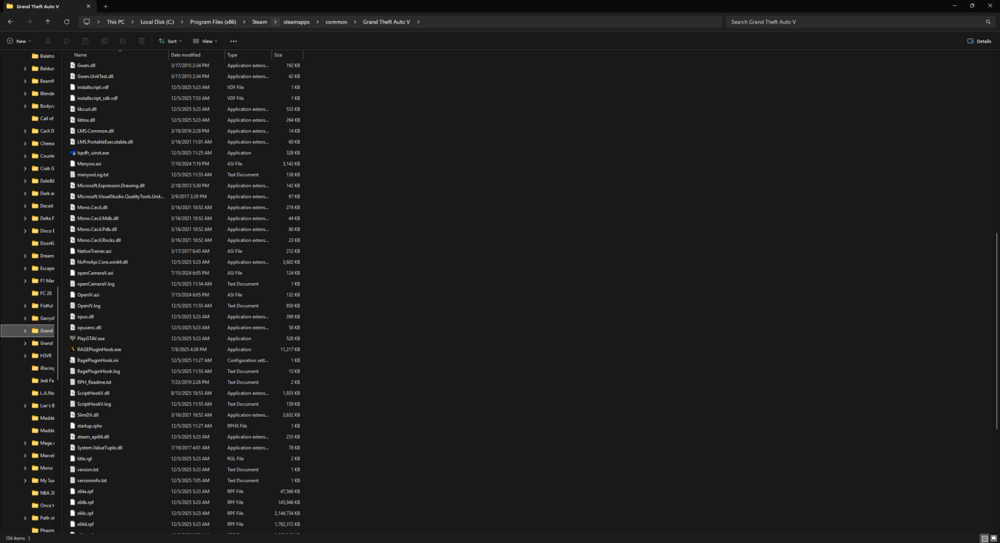This screenshot has width=1000, height=543.
Task: Select the startup.rphs file
Action: point(89,426)
